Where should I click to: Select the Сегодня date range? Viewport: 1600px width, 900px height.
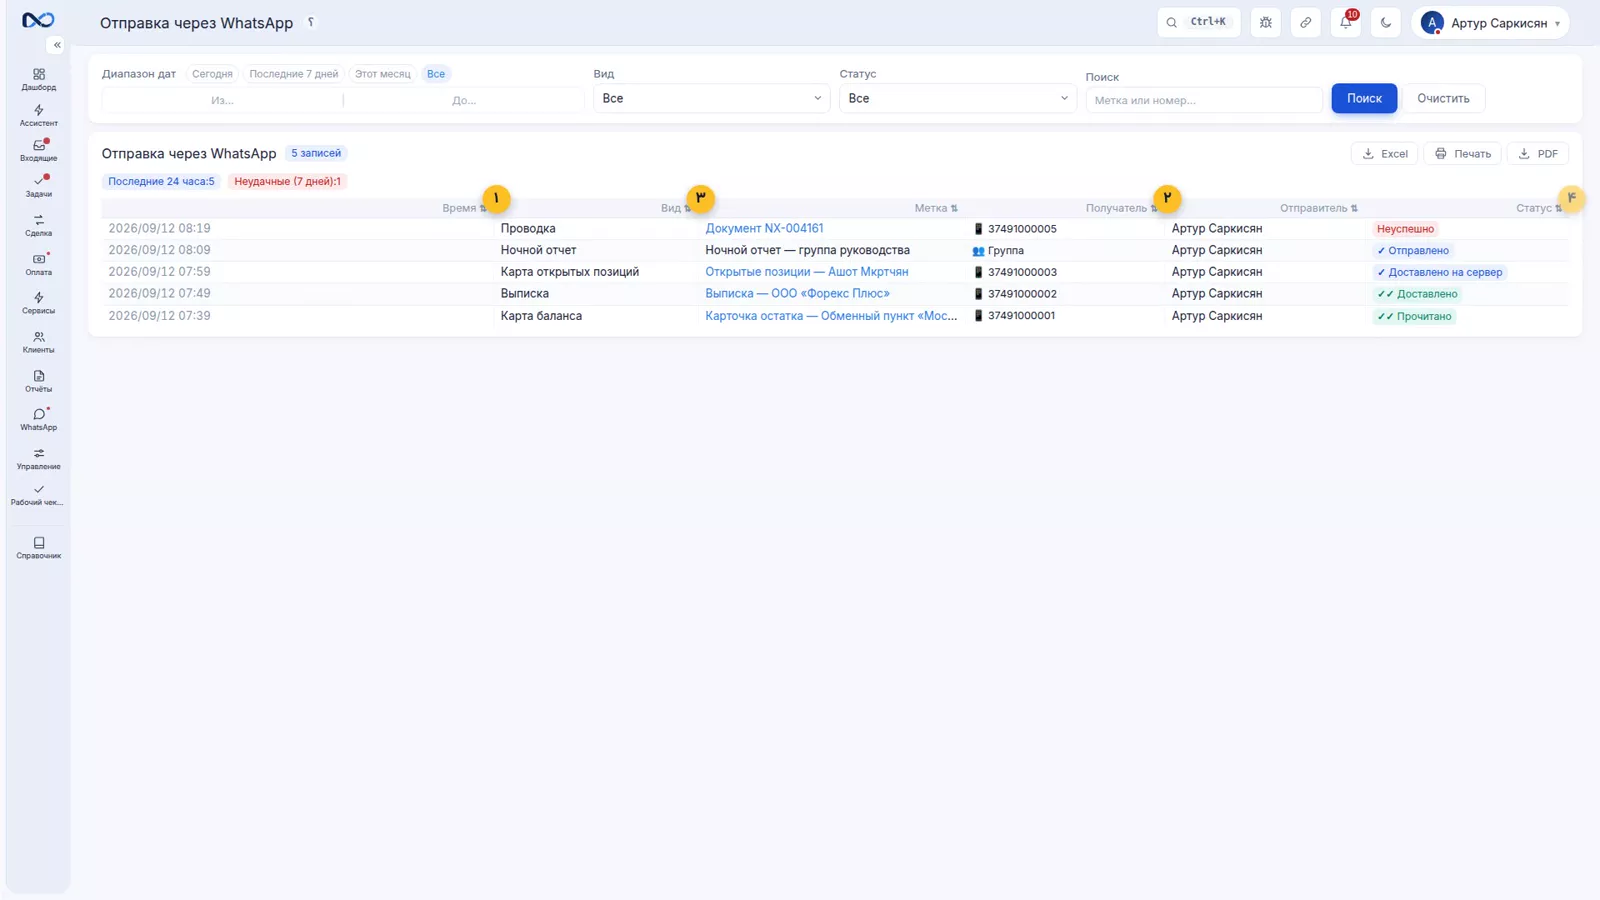[212, 74]
